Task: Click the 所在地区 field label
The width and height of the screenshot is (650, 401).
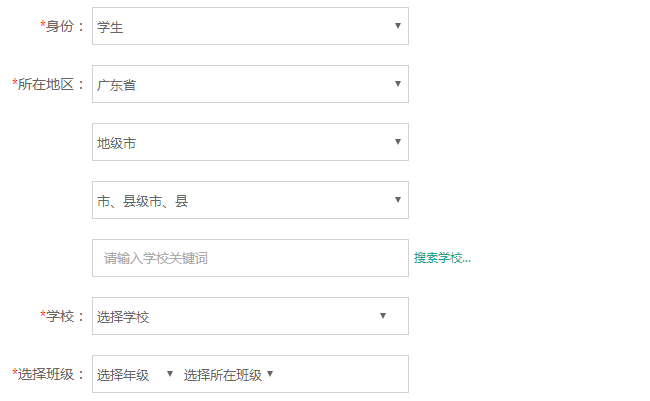Action: point(48,85)
